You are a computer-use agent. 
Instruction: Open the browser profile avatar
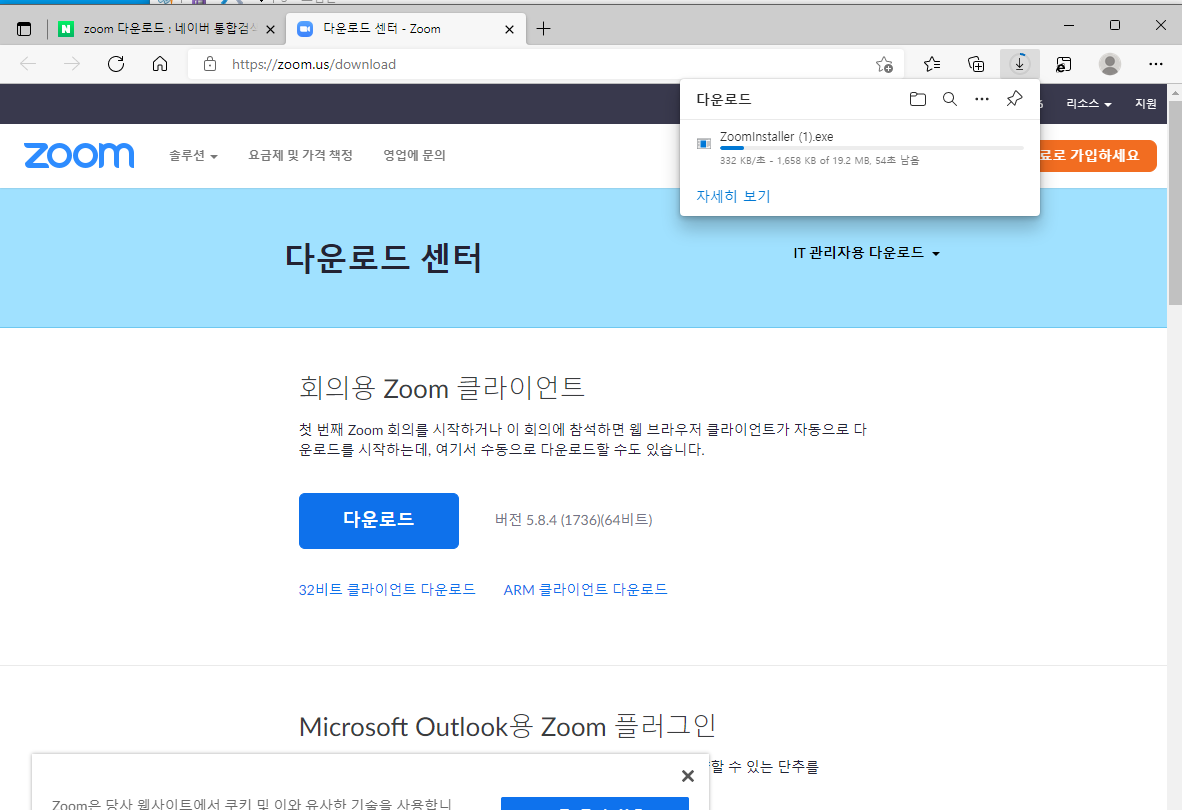pos(1109,64)
